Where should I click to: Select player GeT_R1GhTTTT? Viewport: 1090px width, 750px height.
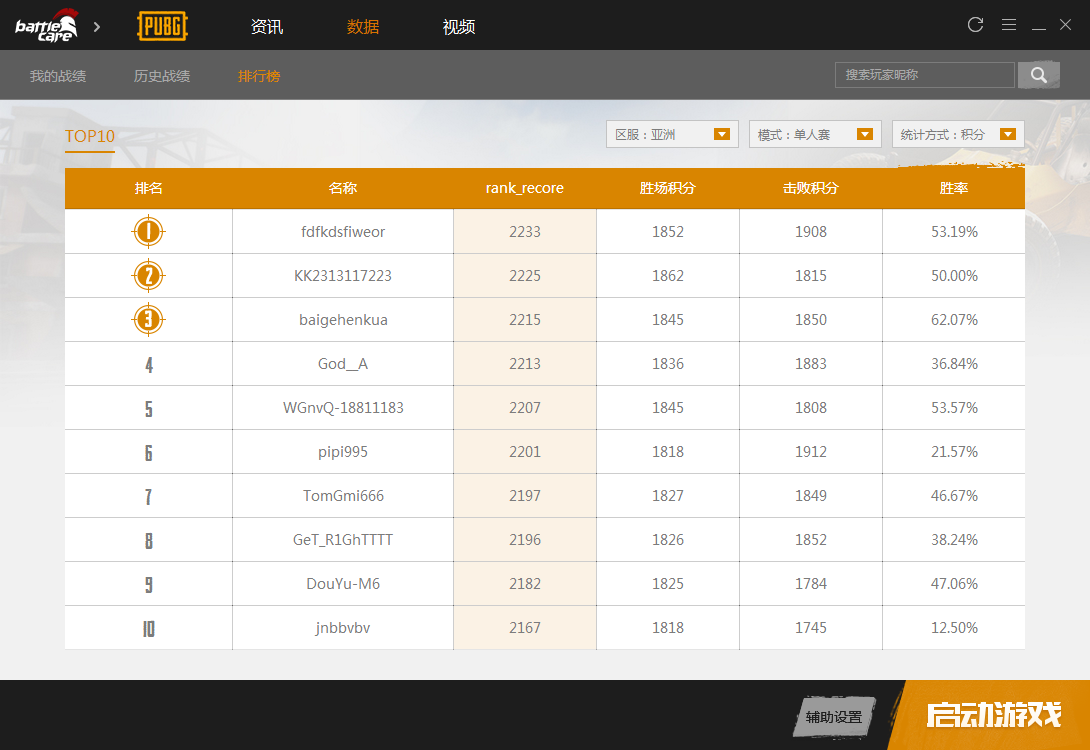tap(343, 539)
